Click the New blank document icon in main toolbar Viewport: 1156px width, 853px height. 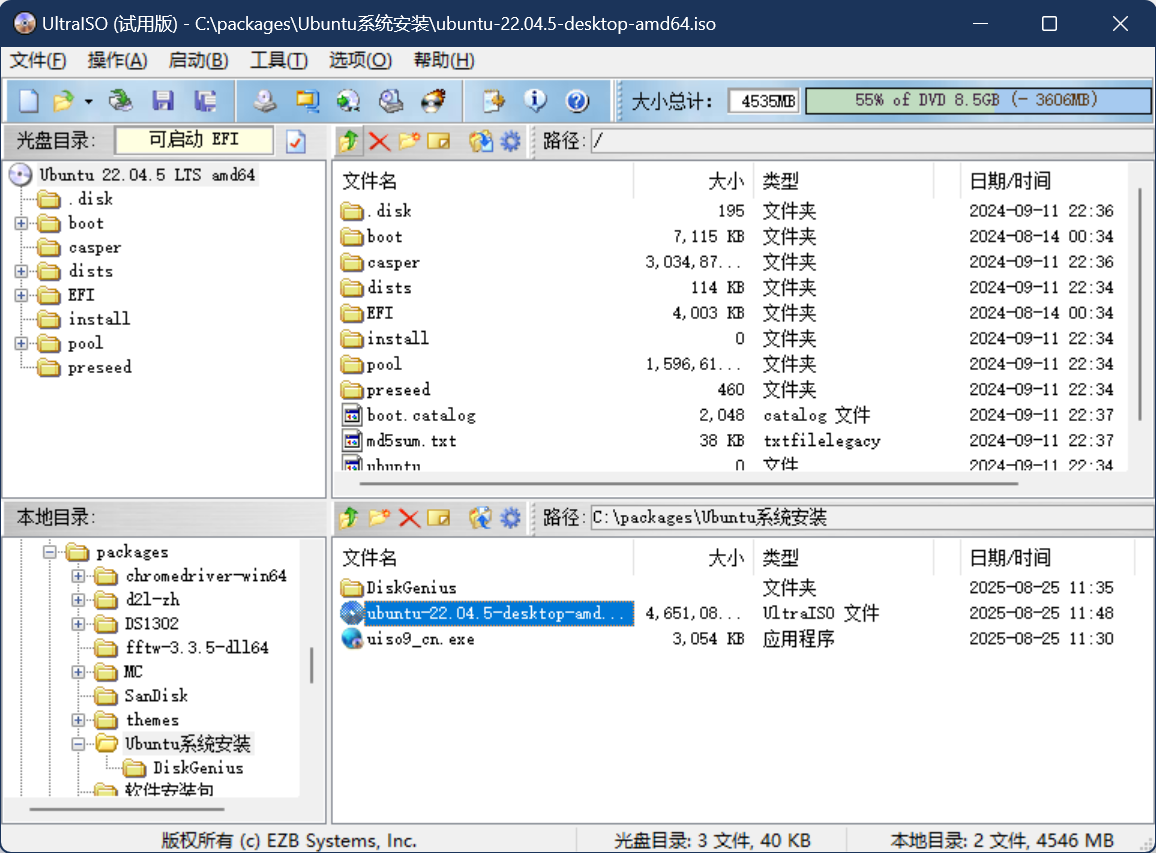29,100
